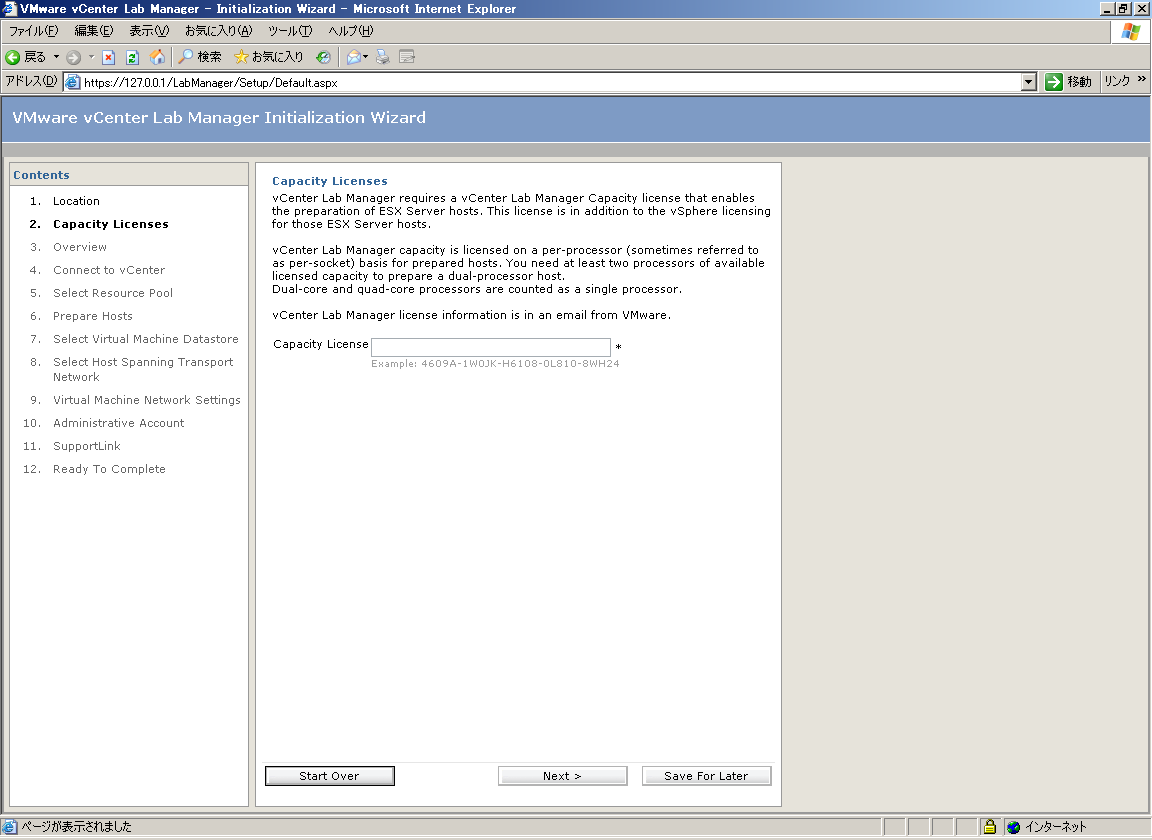The height and width of the screenshot is (840, 1152).
Task: Open the Back button history dropdown arrow
Action: tap(56, 57)
